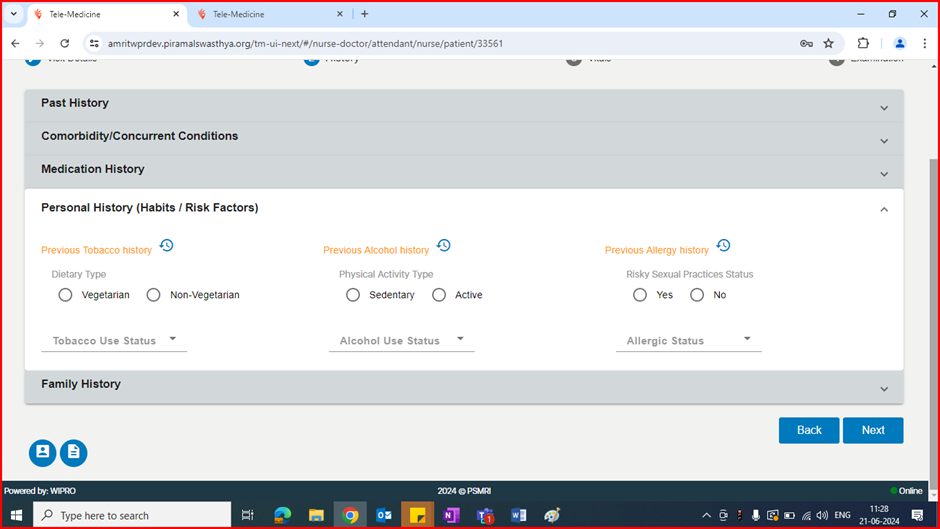
Task: Open the Windows Start menu
Action: tap(16, 515)
